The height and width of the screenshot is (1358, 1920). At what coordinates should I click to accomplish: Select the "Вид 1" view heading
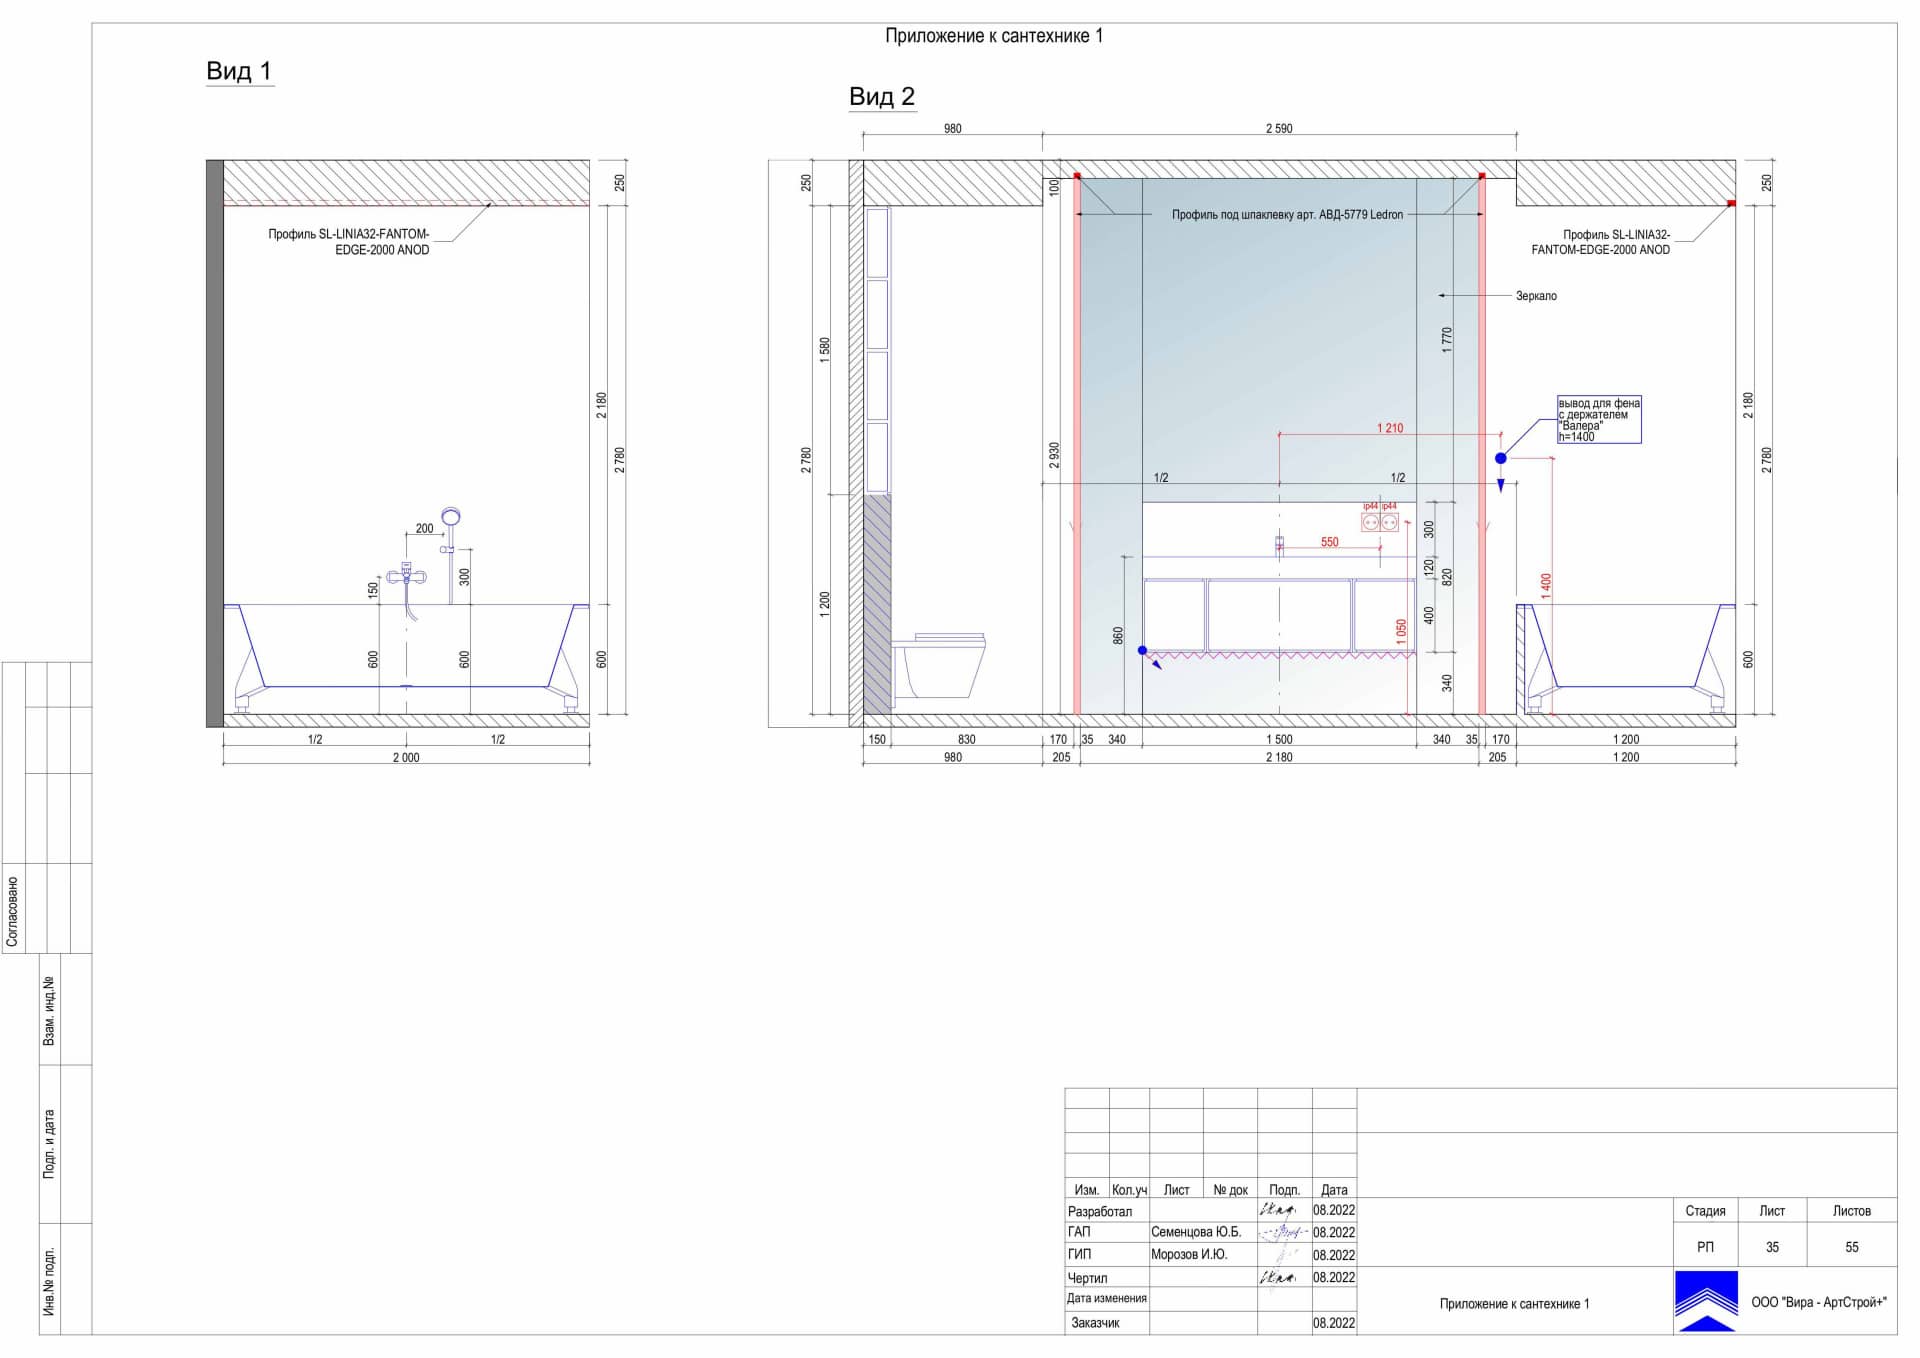[239, 71]
